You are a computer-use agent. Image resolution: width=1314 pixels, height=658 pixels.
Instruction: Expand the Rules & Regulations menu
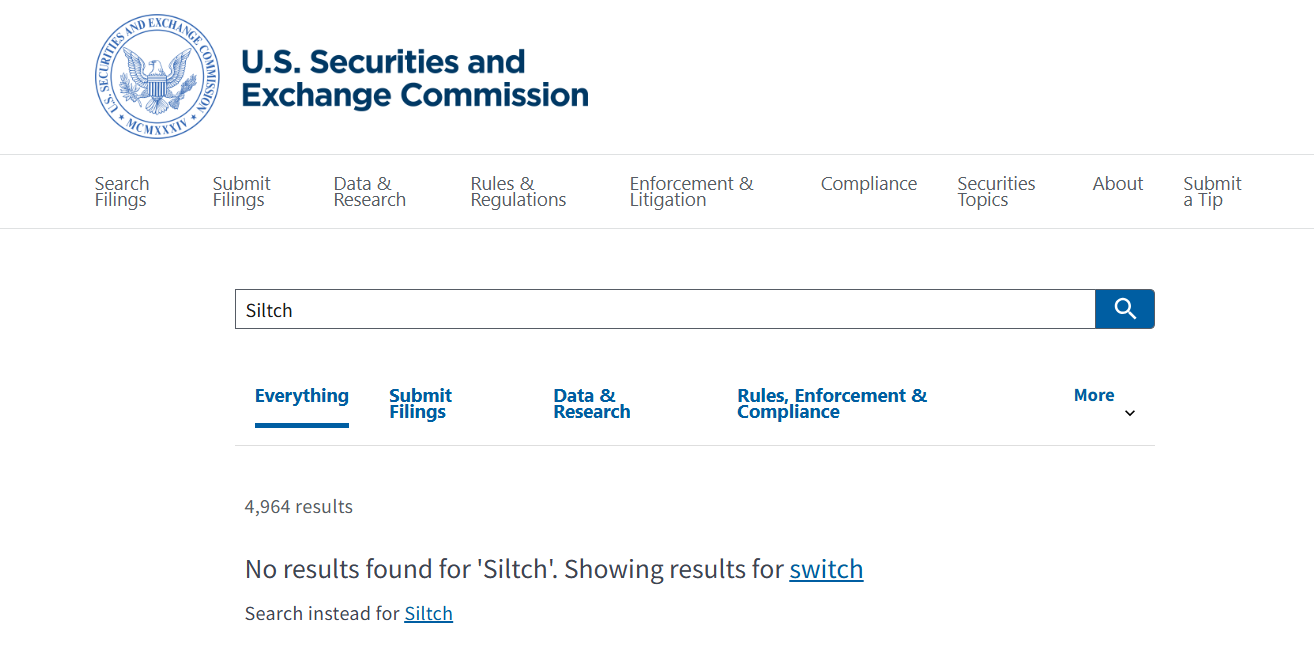tap(518, 192)
